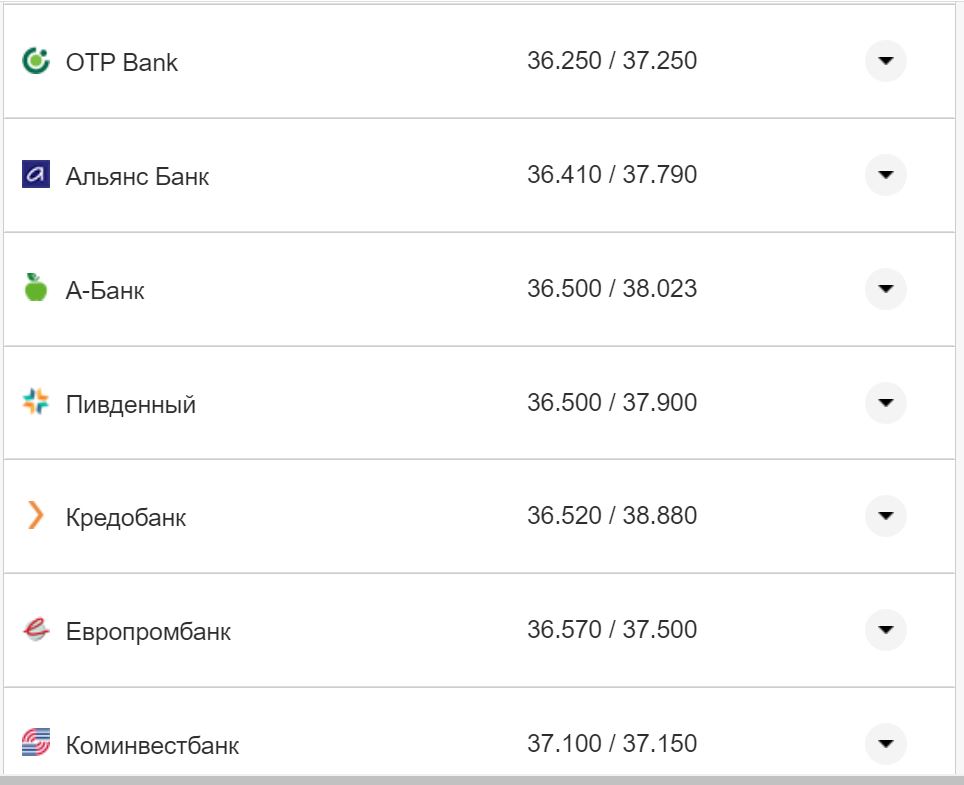Screen dimensions: 964x785
Task: Click the Европромбанк red logo icon
Action: point(35,631)
